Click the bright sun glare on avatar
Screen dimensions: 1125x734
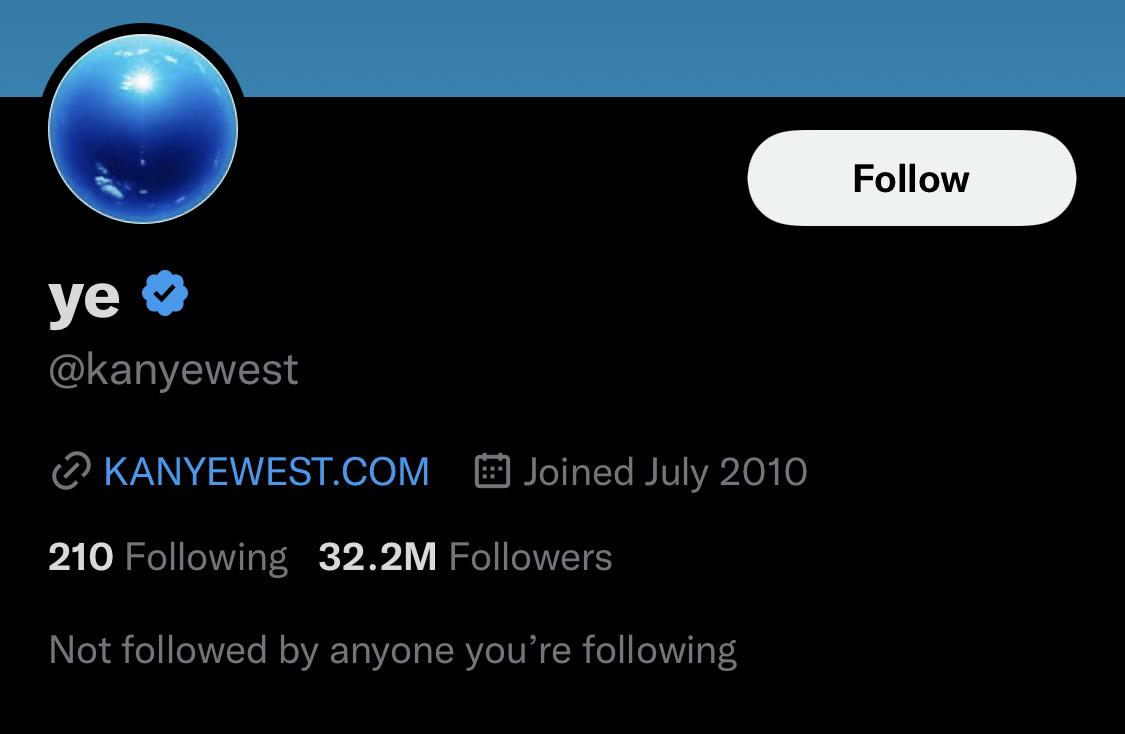tap(142, 80)
